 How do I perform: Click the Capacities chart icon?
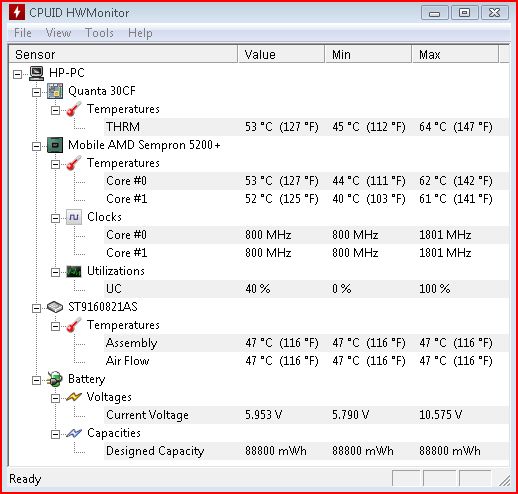(x=74, y=433)
